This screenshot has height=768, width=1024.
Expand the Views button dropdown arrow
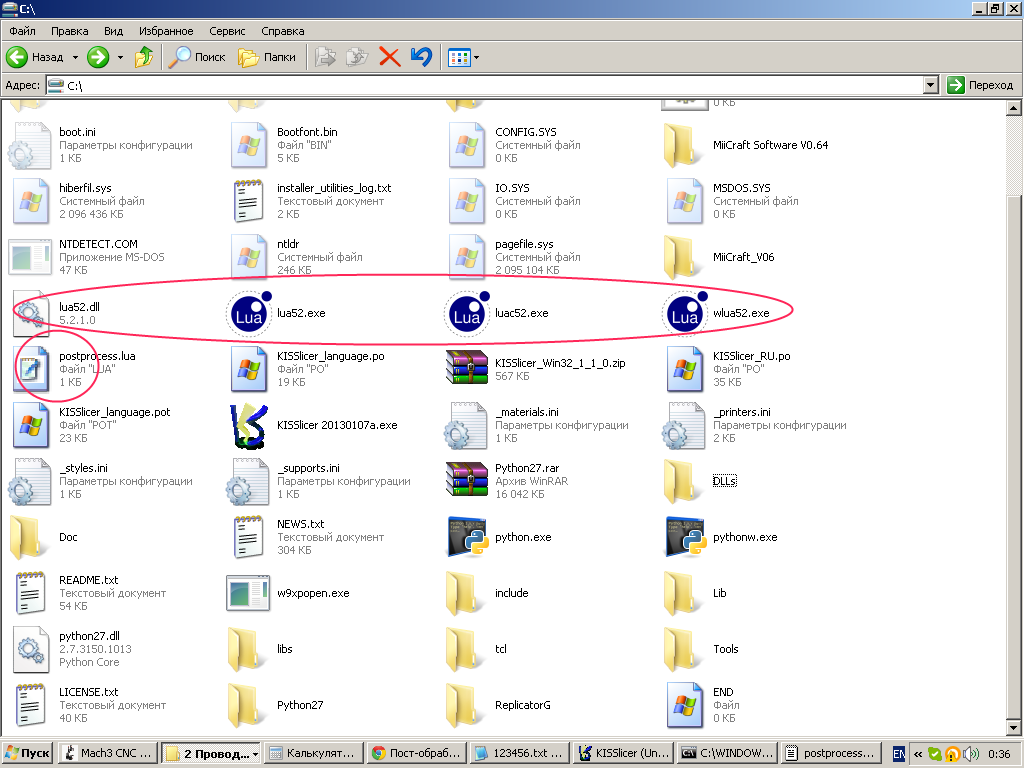pyautogui.click(x=476, y=57)
